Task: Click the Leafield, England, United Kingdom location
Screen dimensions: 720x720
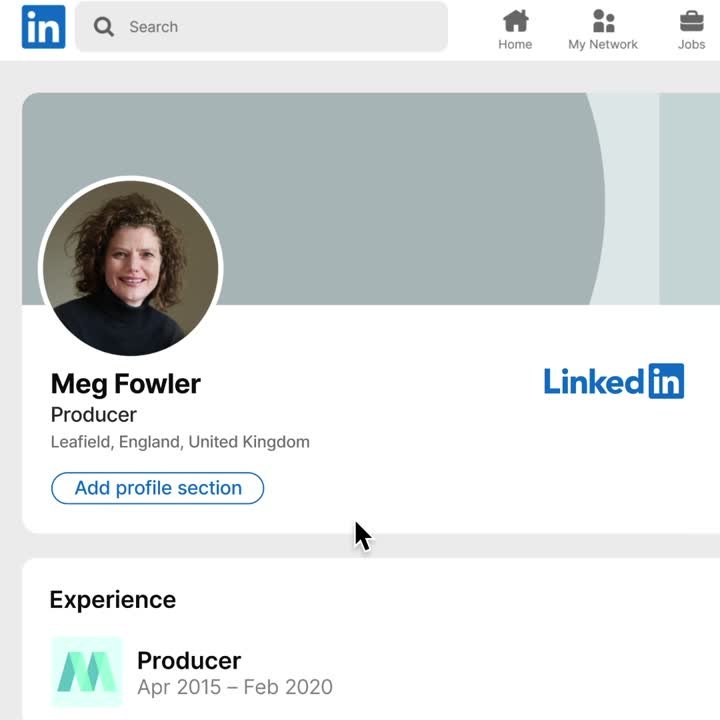Action: tap(180, 442)
